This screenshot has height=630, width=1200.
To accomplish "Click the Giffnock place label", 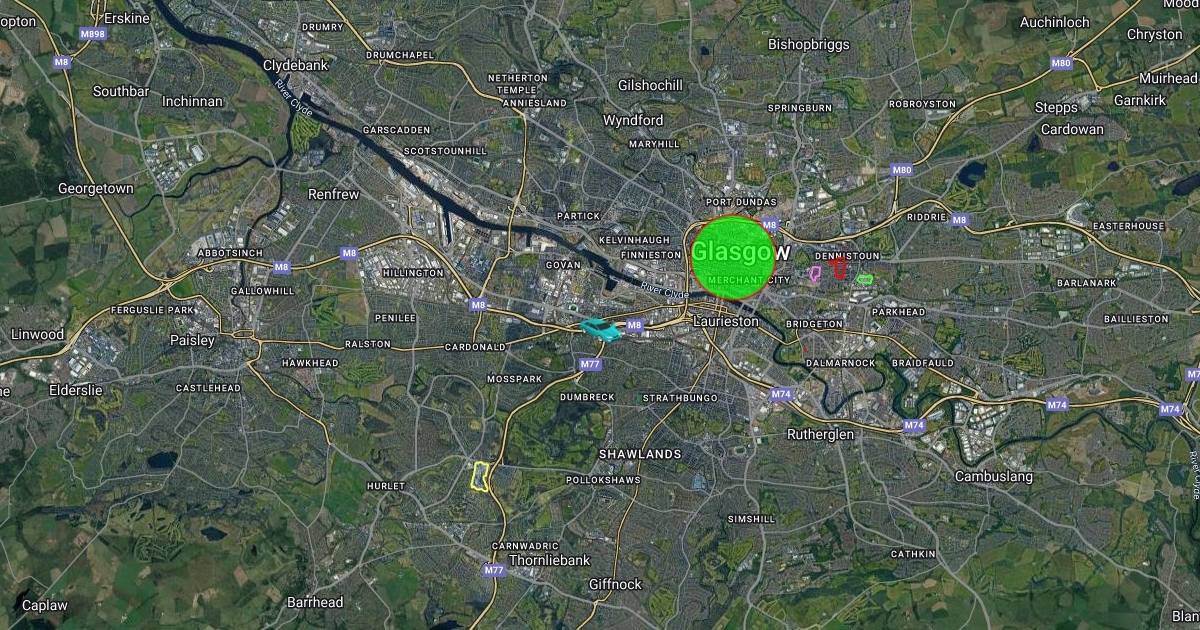I will click(615, 584).
